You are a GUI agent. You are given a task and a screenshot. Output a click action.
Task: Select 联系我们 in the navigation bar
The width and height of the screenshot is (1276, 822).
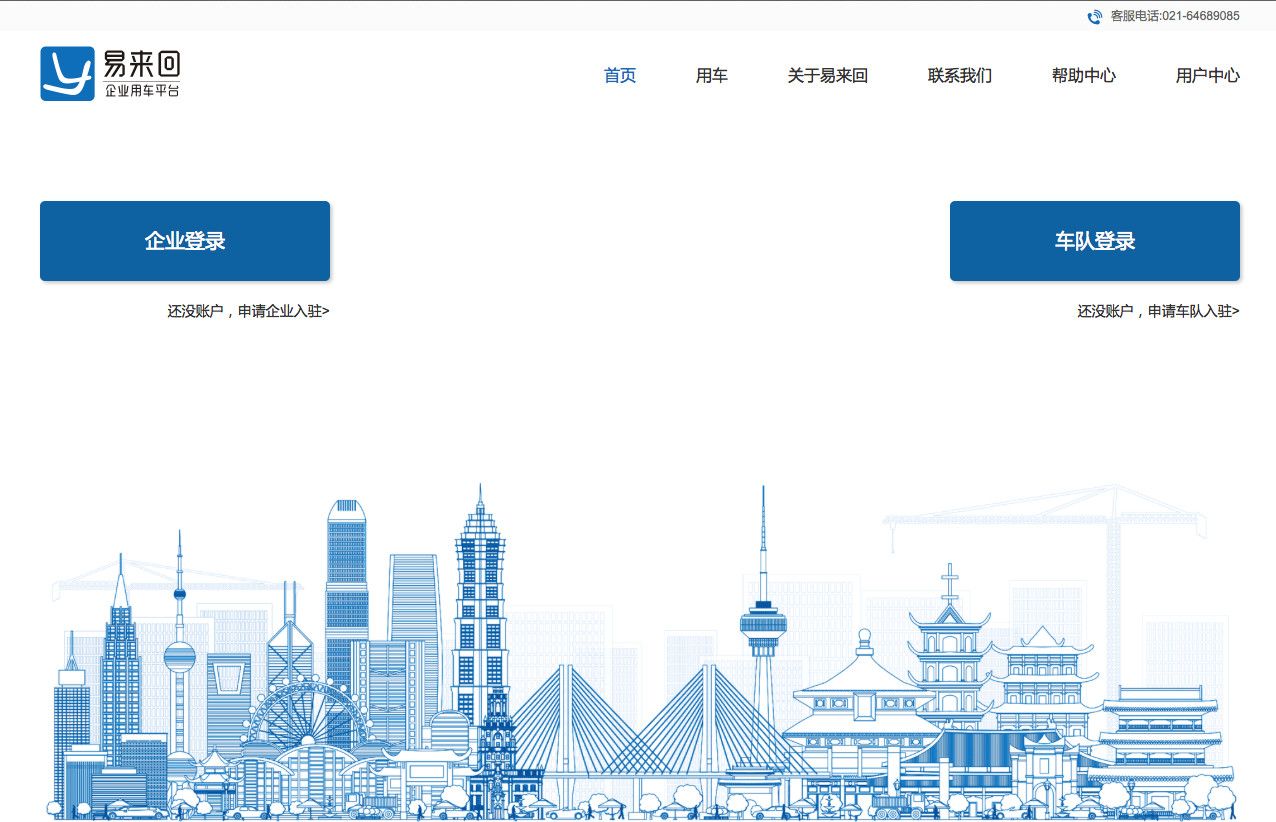point(960,76)
